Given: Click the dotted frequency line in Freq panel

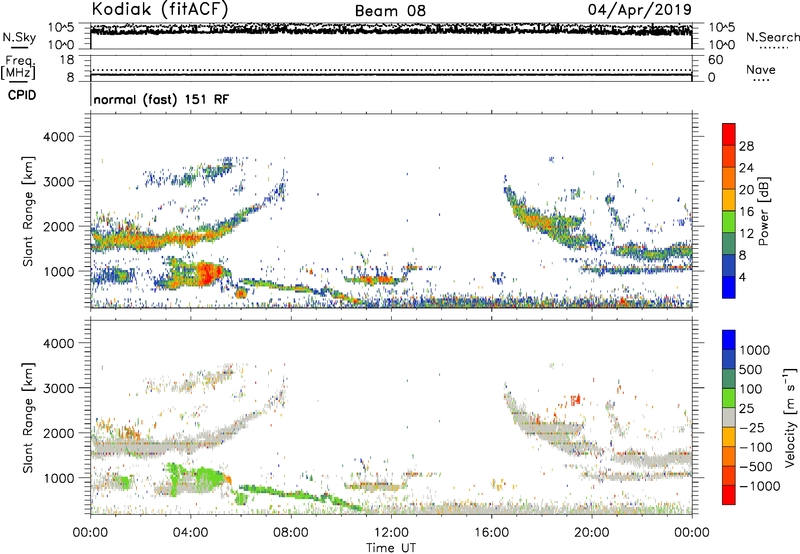Looking at the screenshot, I should tap(391, 70).
